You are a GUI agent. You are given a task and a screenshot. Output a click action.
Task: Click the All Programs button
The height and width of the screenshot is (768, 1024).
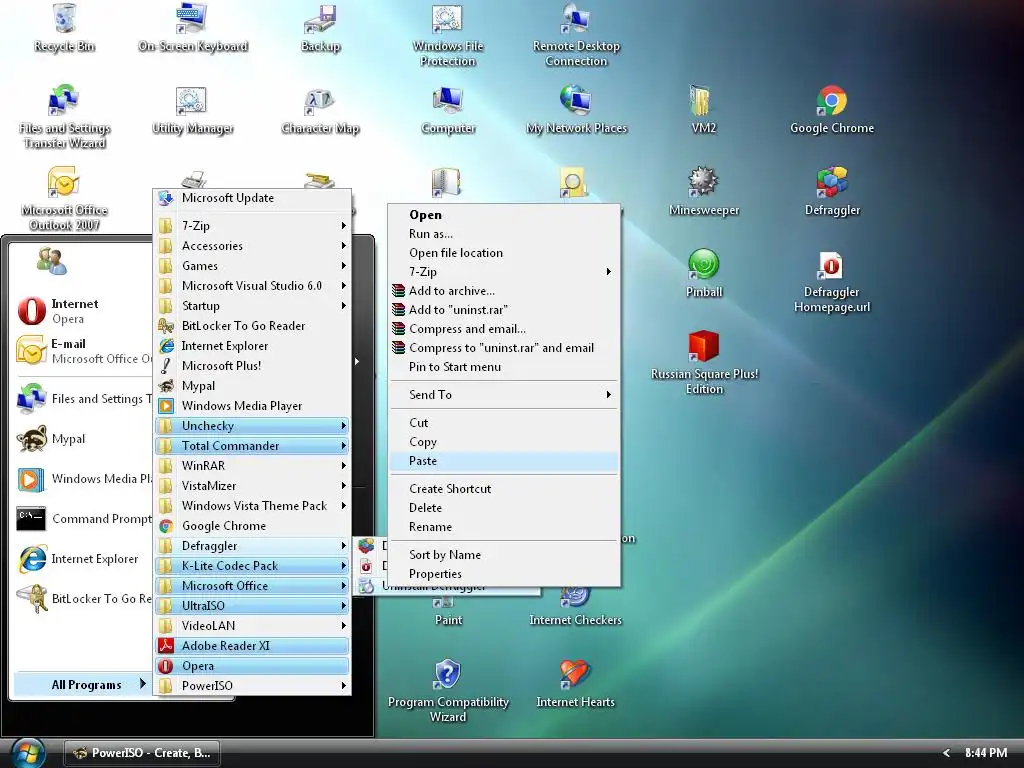click(x=82, y=684)
